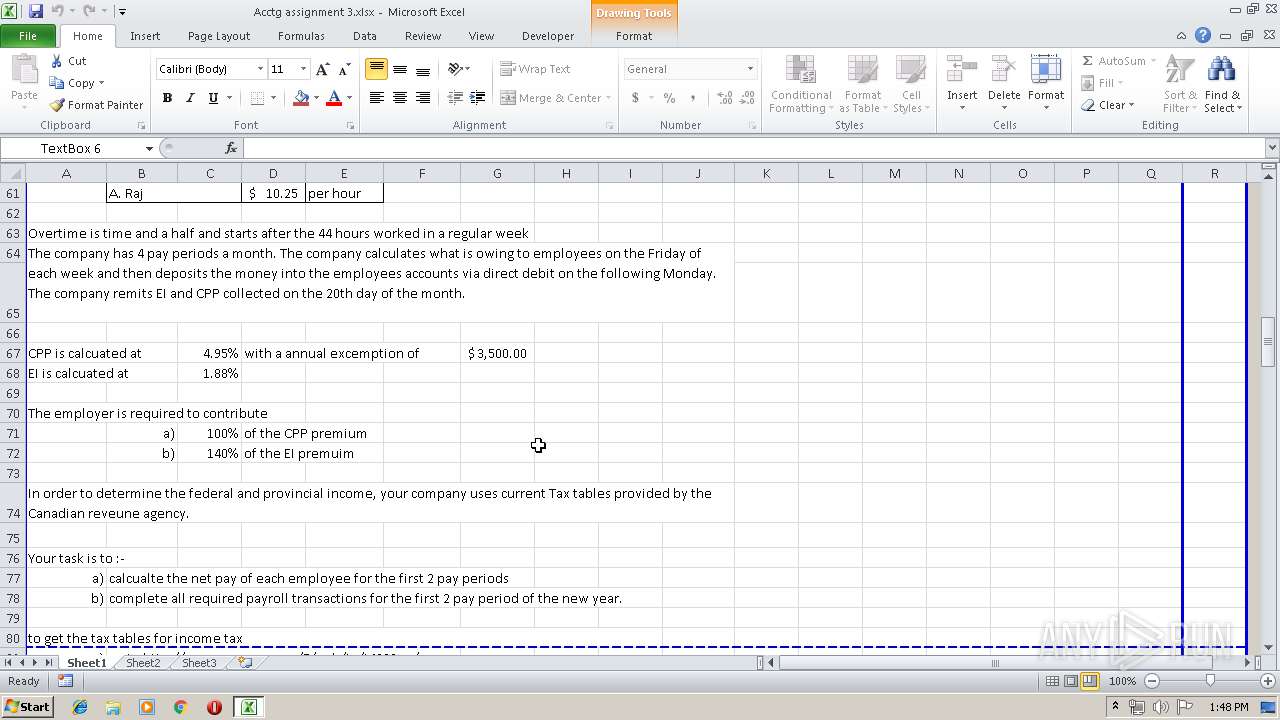This screenshot has height=720, width=1280.
Task: Open Find & Select binoculars menu
Action: click(x=1222, y=85)
